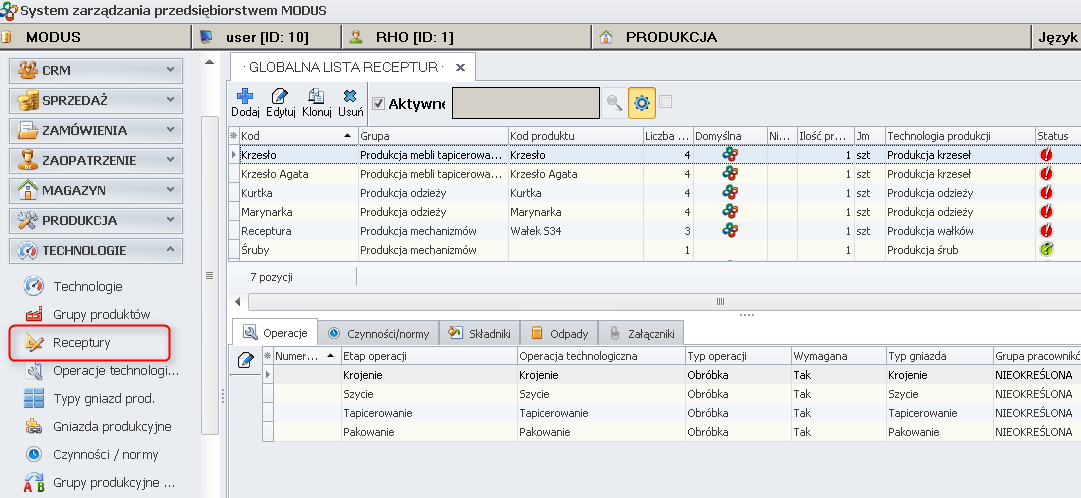Select the Szycie operation row

671,394
